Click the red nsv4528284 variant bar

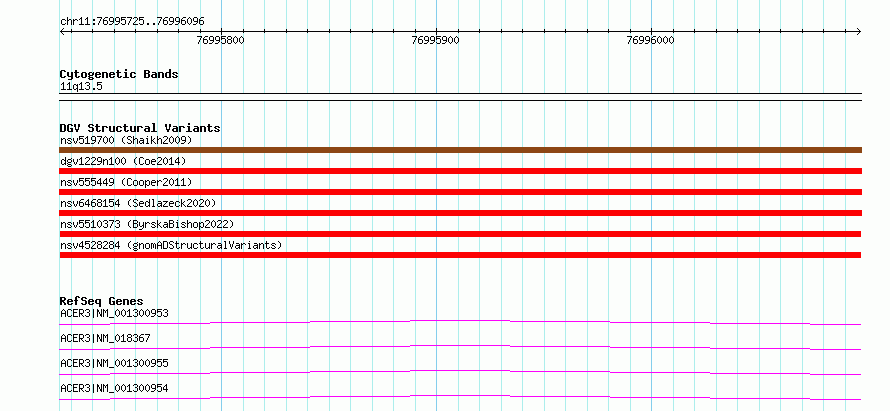tap(460, 255)
